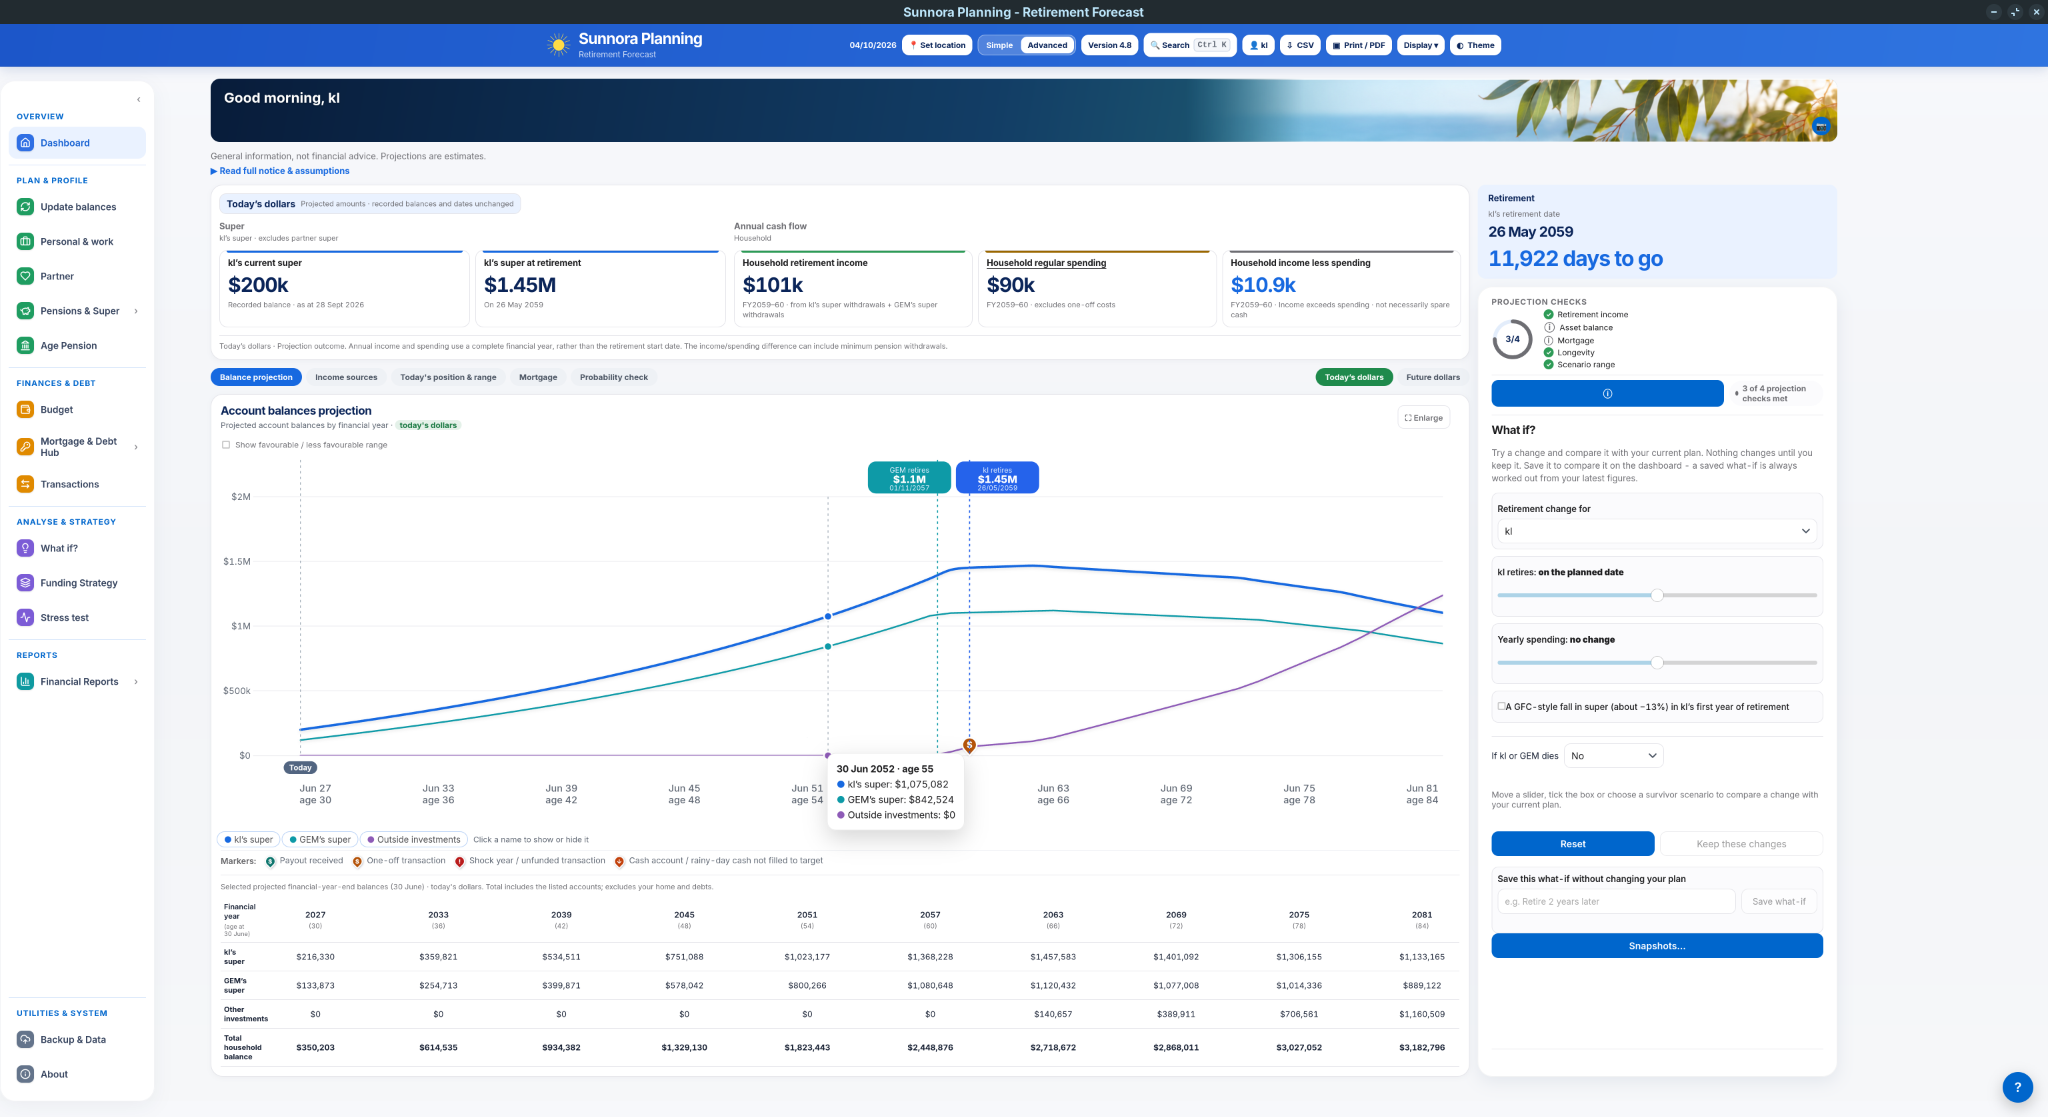Adjust the Yearly spending slider

(1656, 662)
